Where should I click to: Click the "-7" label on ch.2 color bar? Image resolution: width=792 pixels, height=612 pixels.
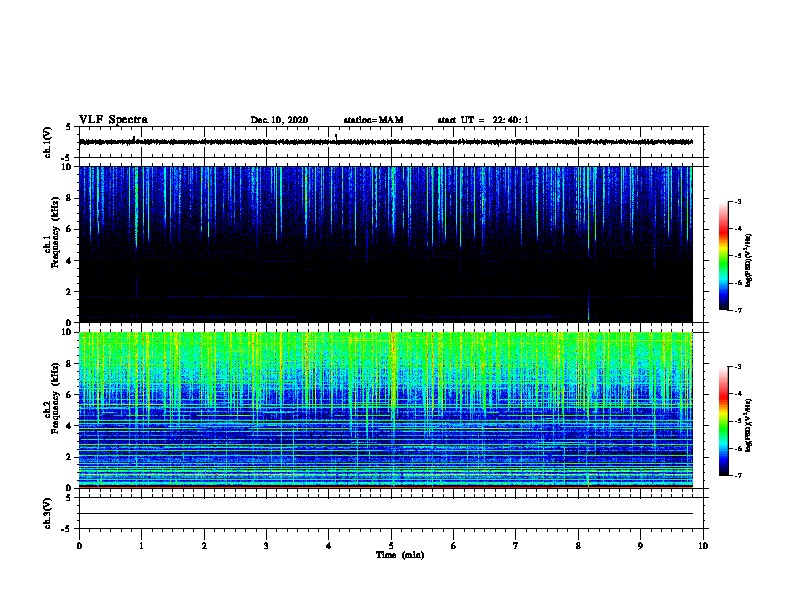click(737, 475)
